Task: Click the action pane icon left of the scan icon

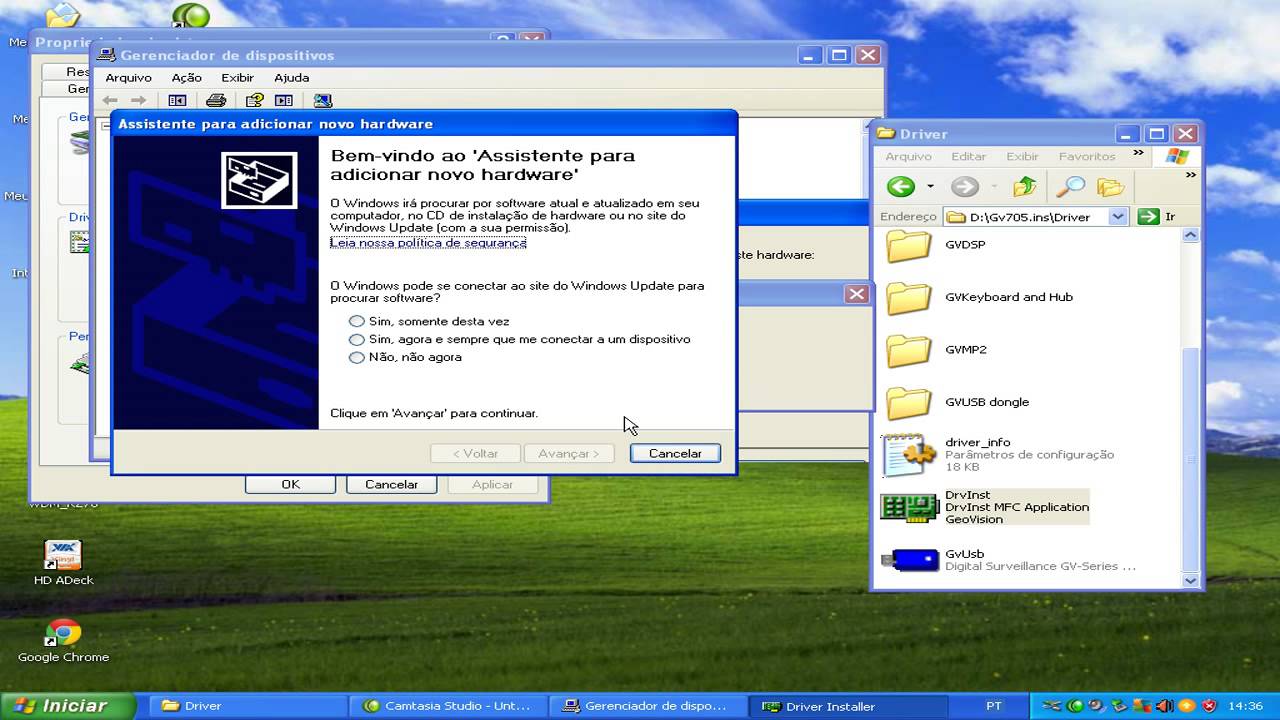Action: pos(284,100)
